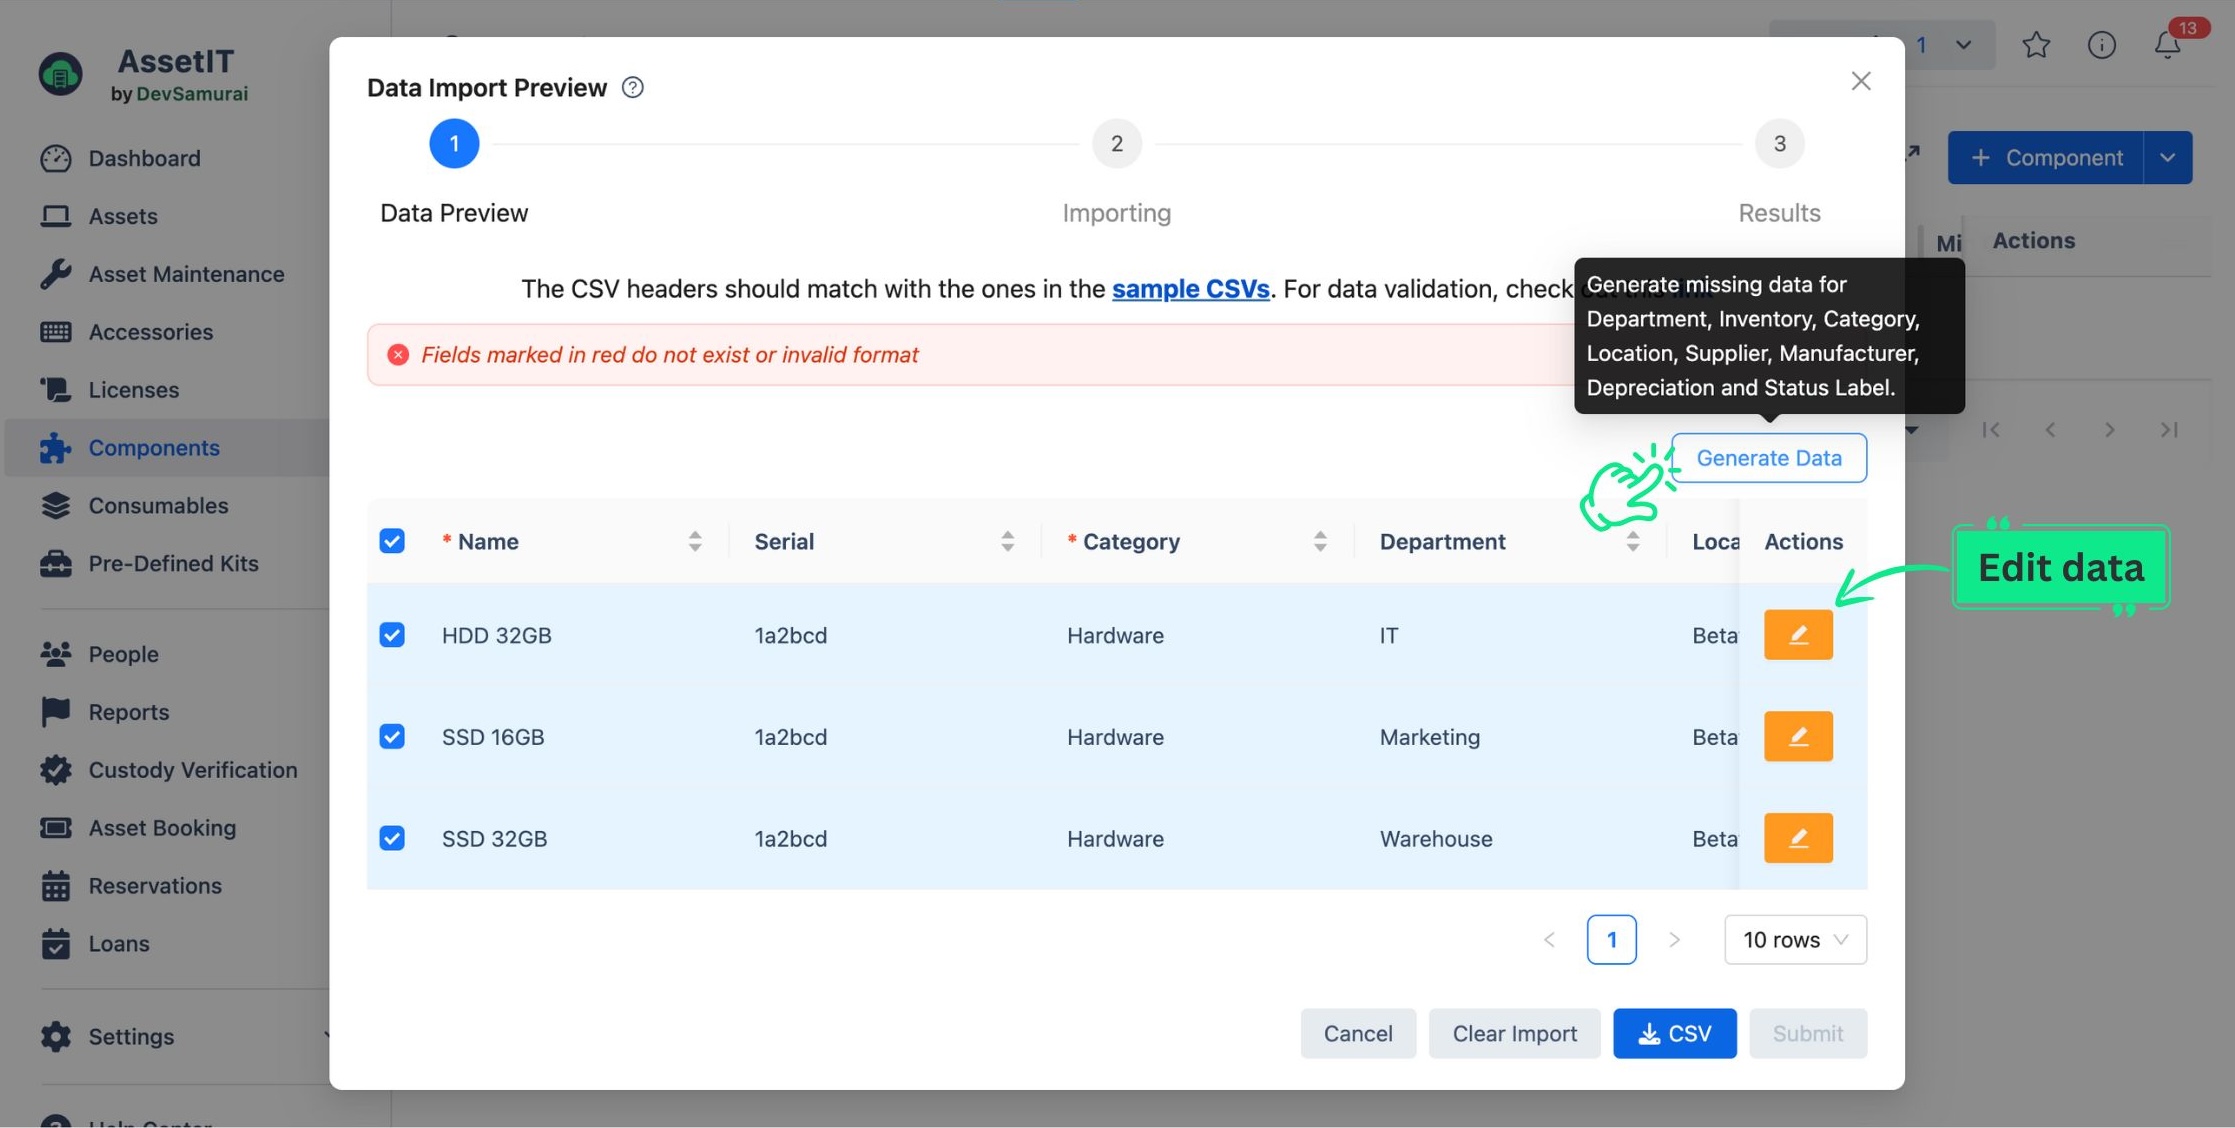Click the edit pencil for HDD 32GB row
Image resolution: width=2235 pixels, height=1128 pixels.
coord(1797,635)
